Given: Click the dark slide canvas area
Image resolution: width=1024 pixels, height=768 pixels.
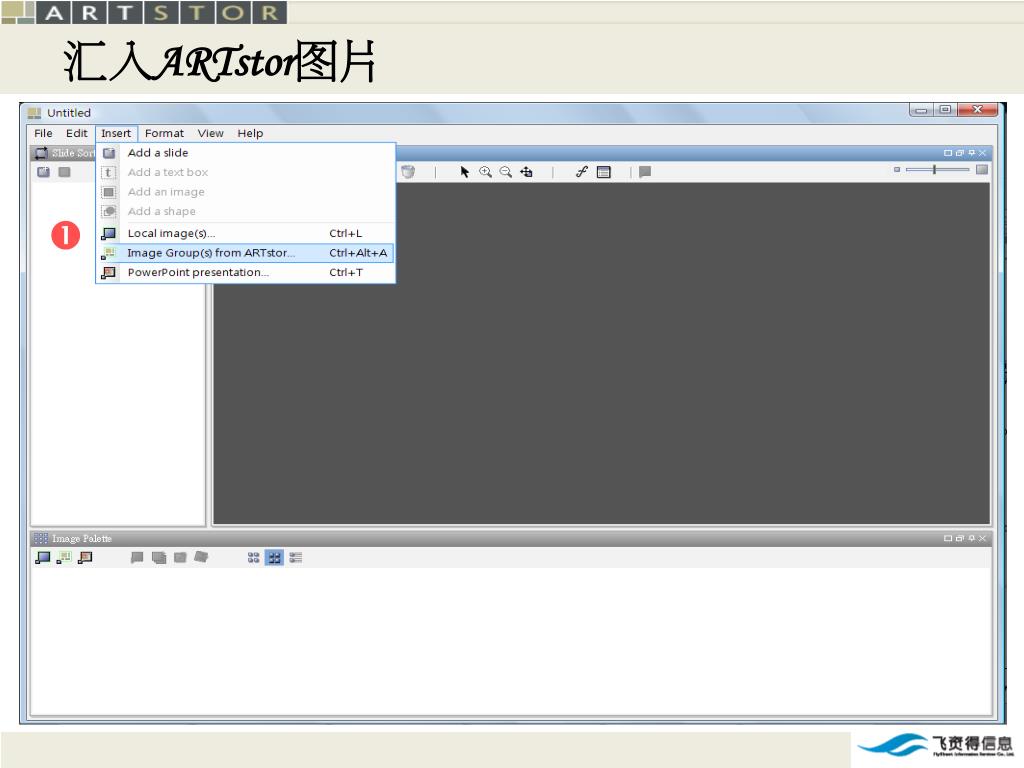Looking at the screenshot, I should tap(601, 353).
